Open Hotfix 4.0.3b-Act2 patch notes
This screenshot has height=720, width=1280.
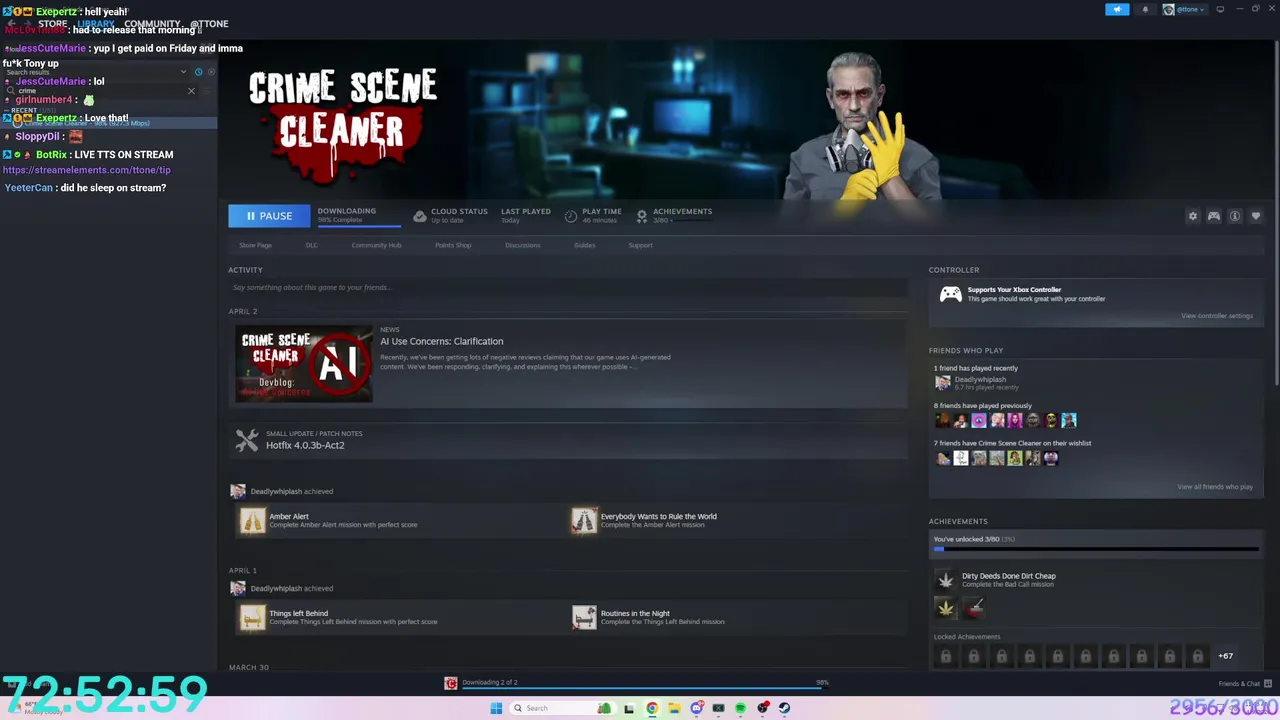tap(305, 445)
